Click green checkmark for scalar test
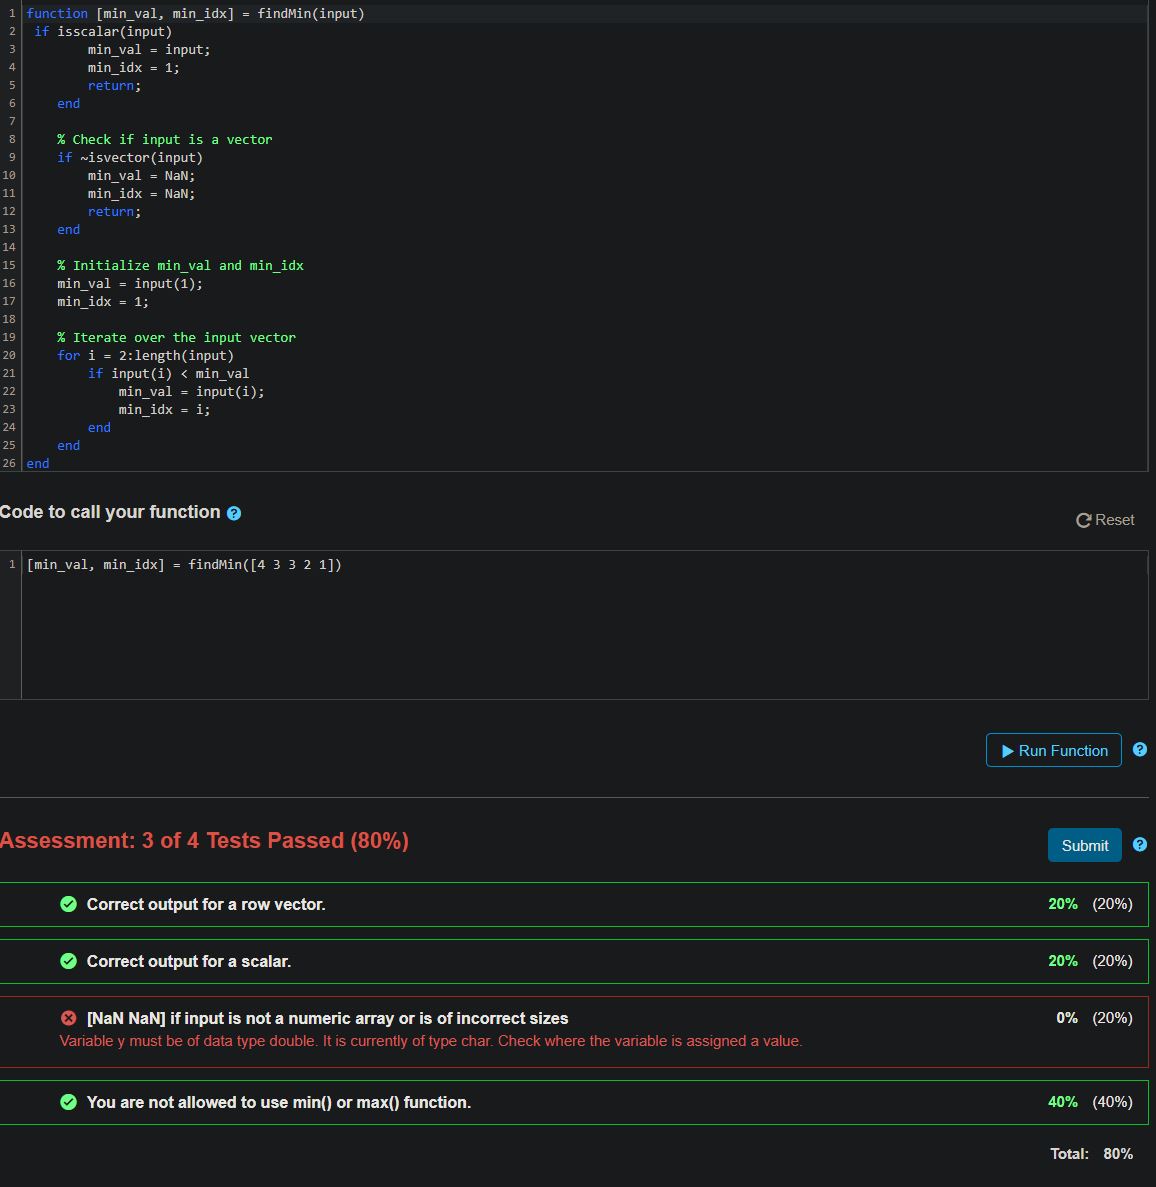 pos(68,961)
